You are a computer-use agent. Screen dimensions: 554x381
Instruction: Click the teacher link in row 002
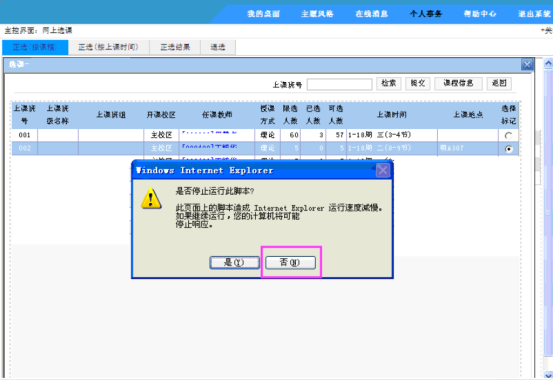209,146
